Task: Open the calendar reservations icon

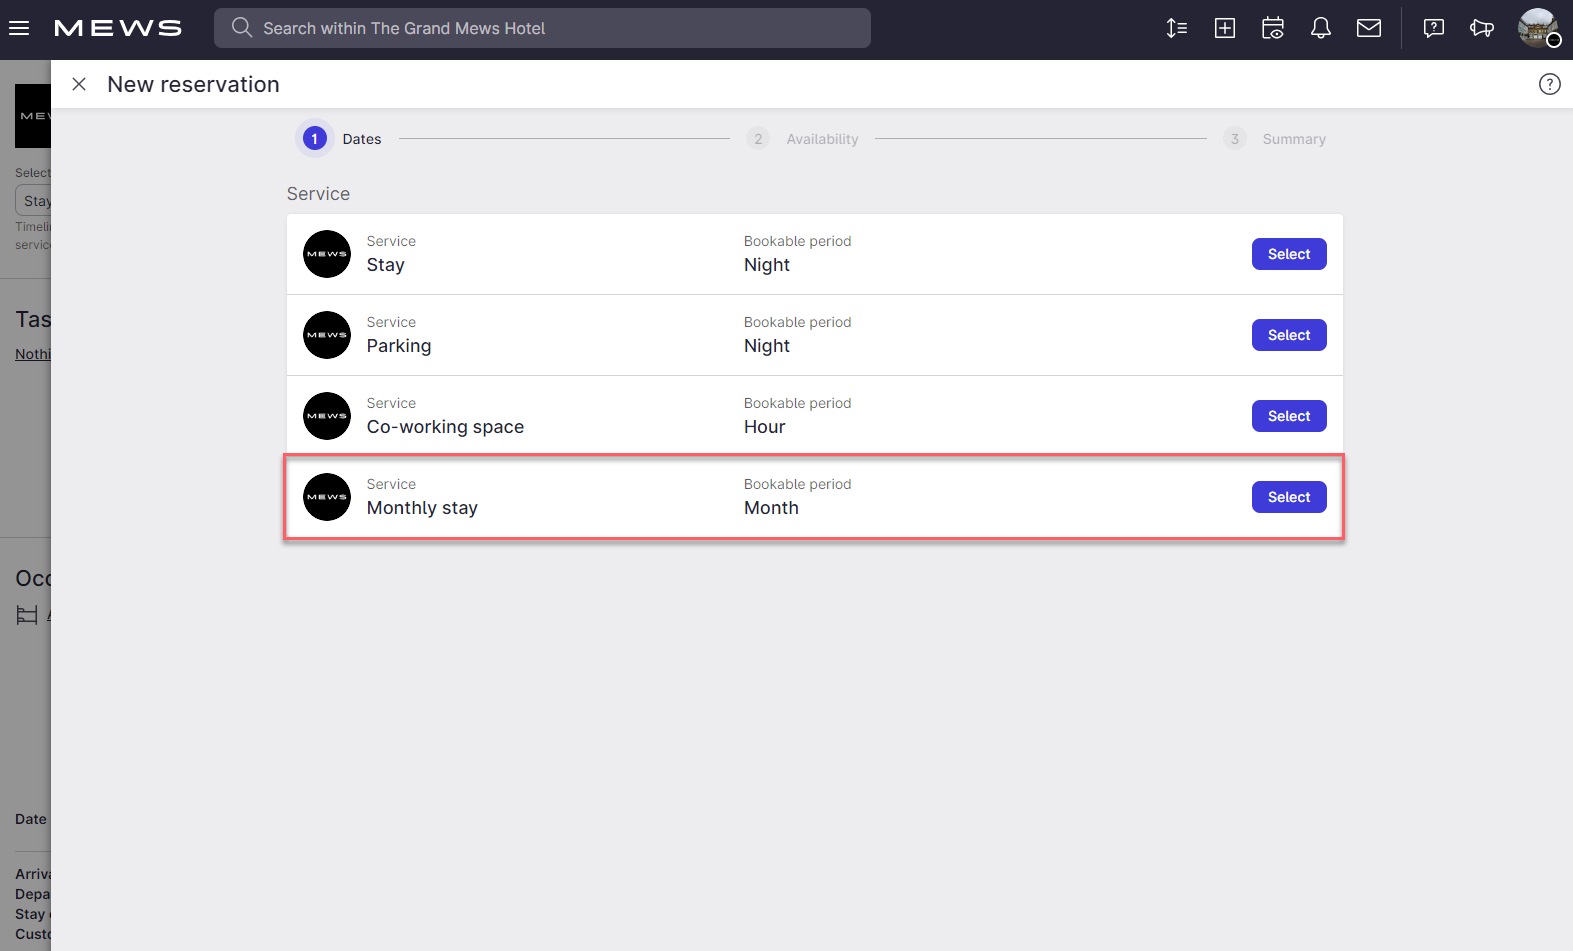Action: (1273, 28)
